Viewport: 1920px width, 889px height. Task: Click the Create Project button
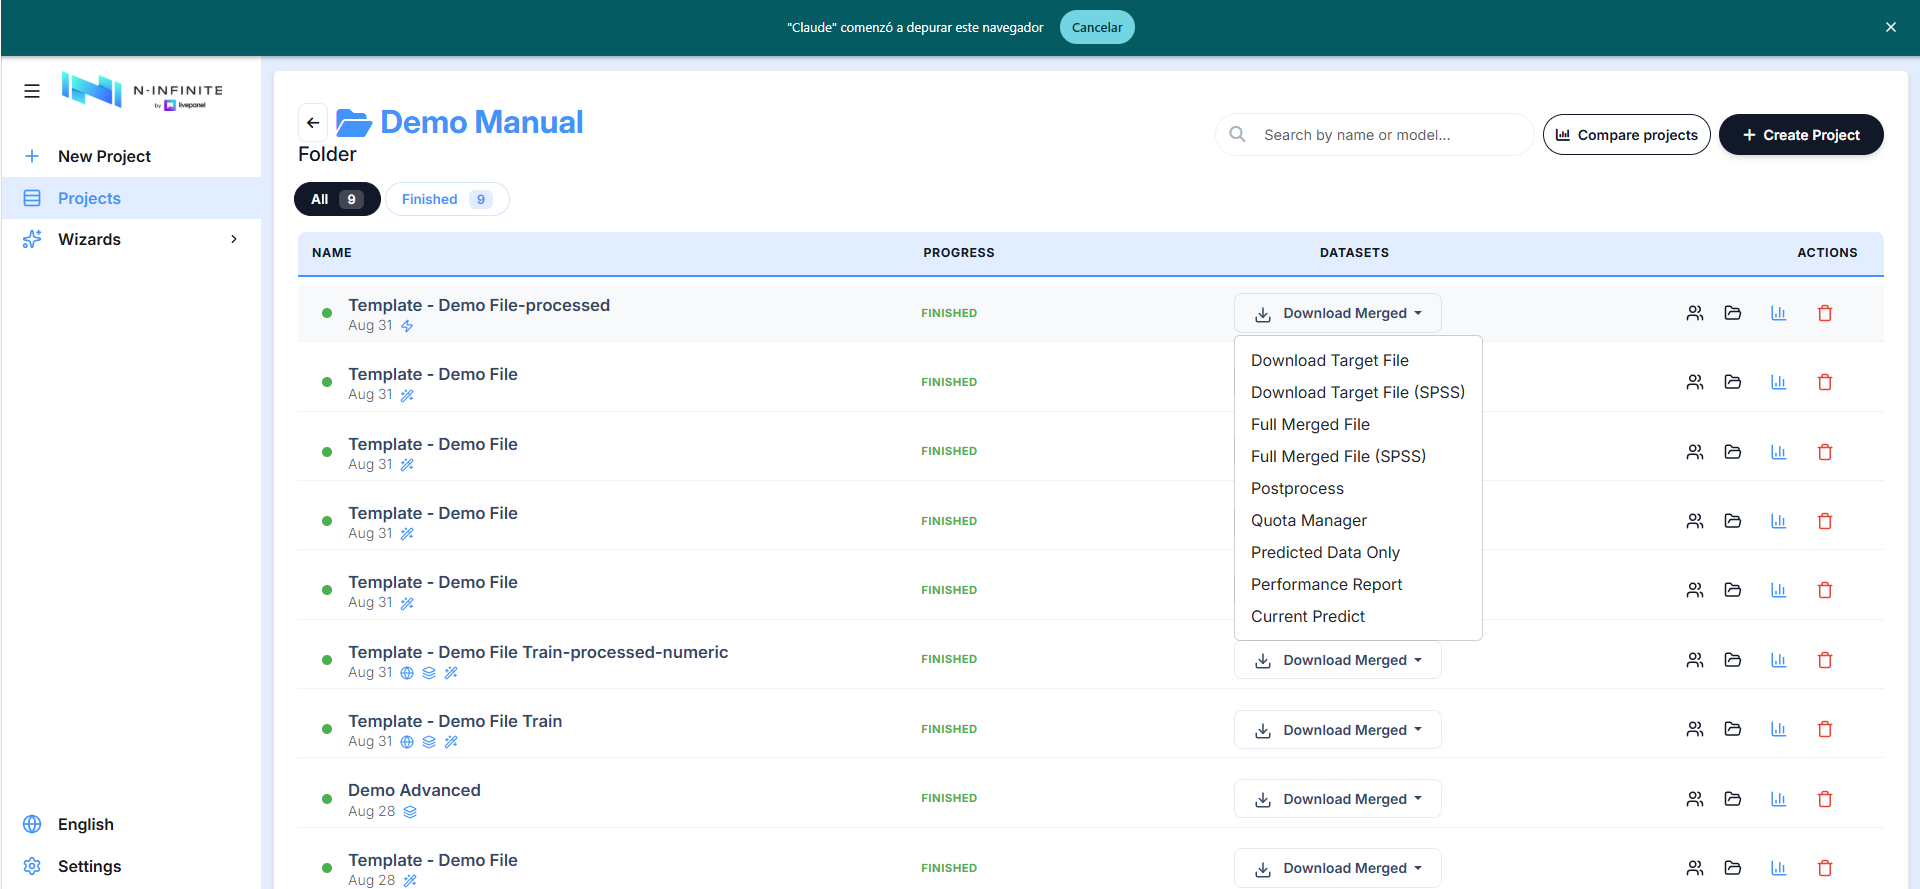click(x=1801, y=135)
